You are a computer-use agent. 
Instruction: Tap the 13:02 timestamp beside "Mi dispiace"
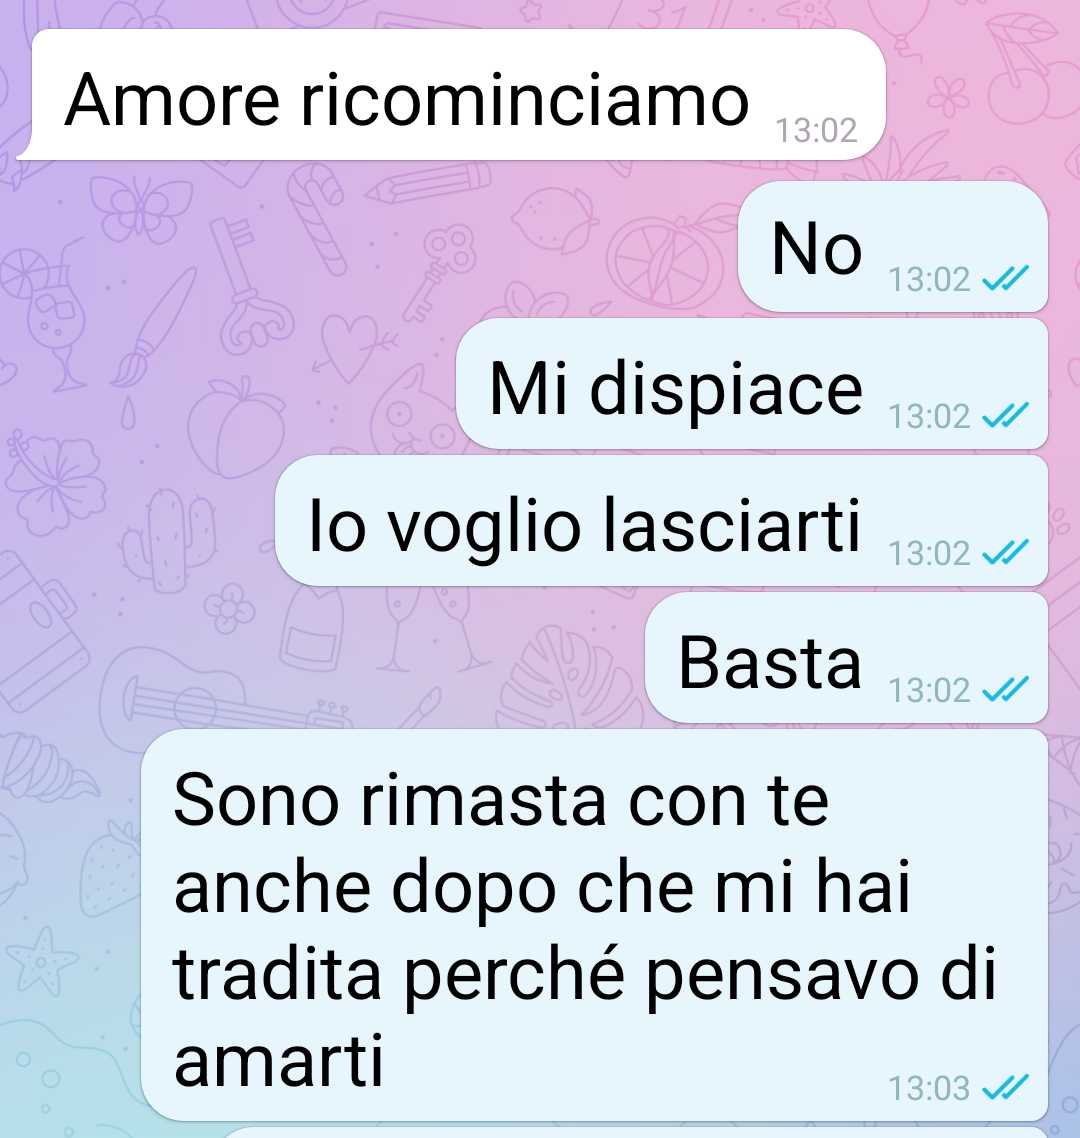(930, 416)
